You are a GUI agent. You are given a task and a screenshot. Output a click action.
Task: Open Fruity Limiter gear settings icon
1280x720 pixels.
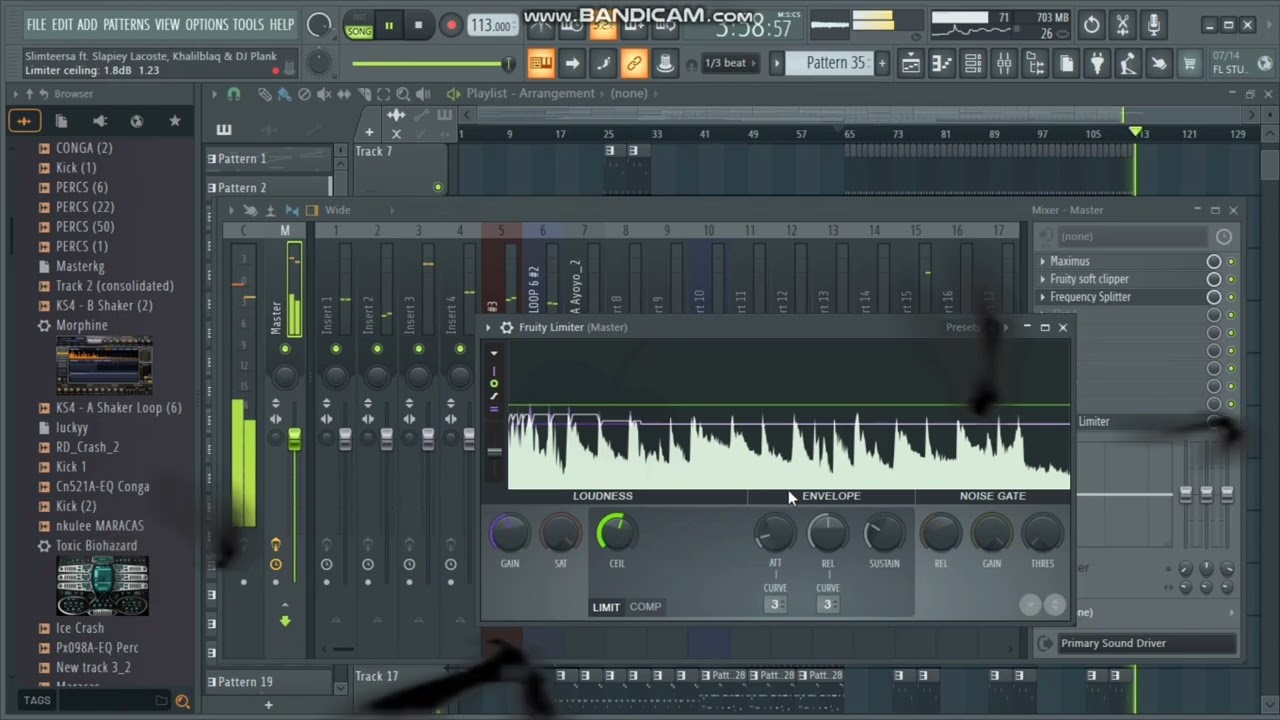click(507, 327)
